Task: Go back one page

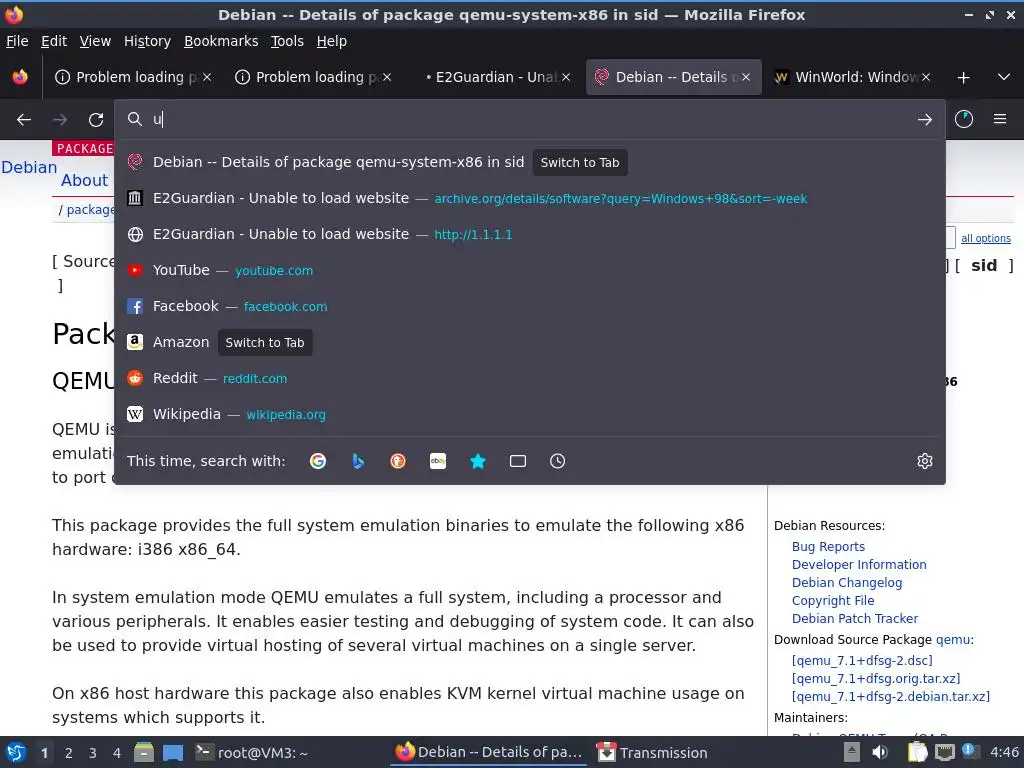Action: point(24,120)
